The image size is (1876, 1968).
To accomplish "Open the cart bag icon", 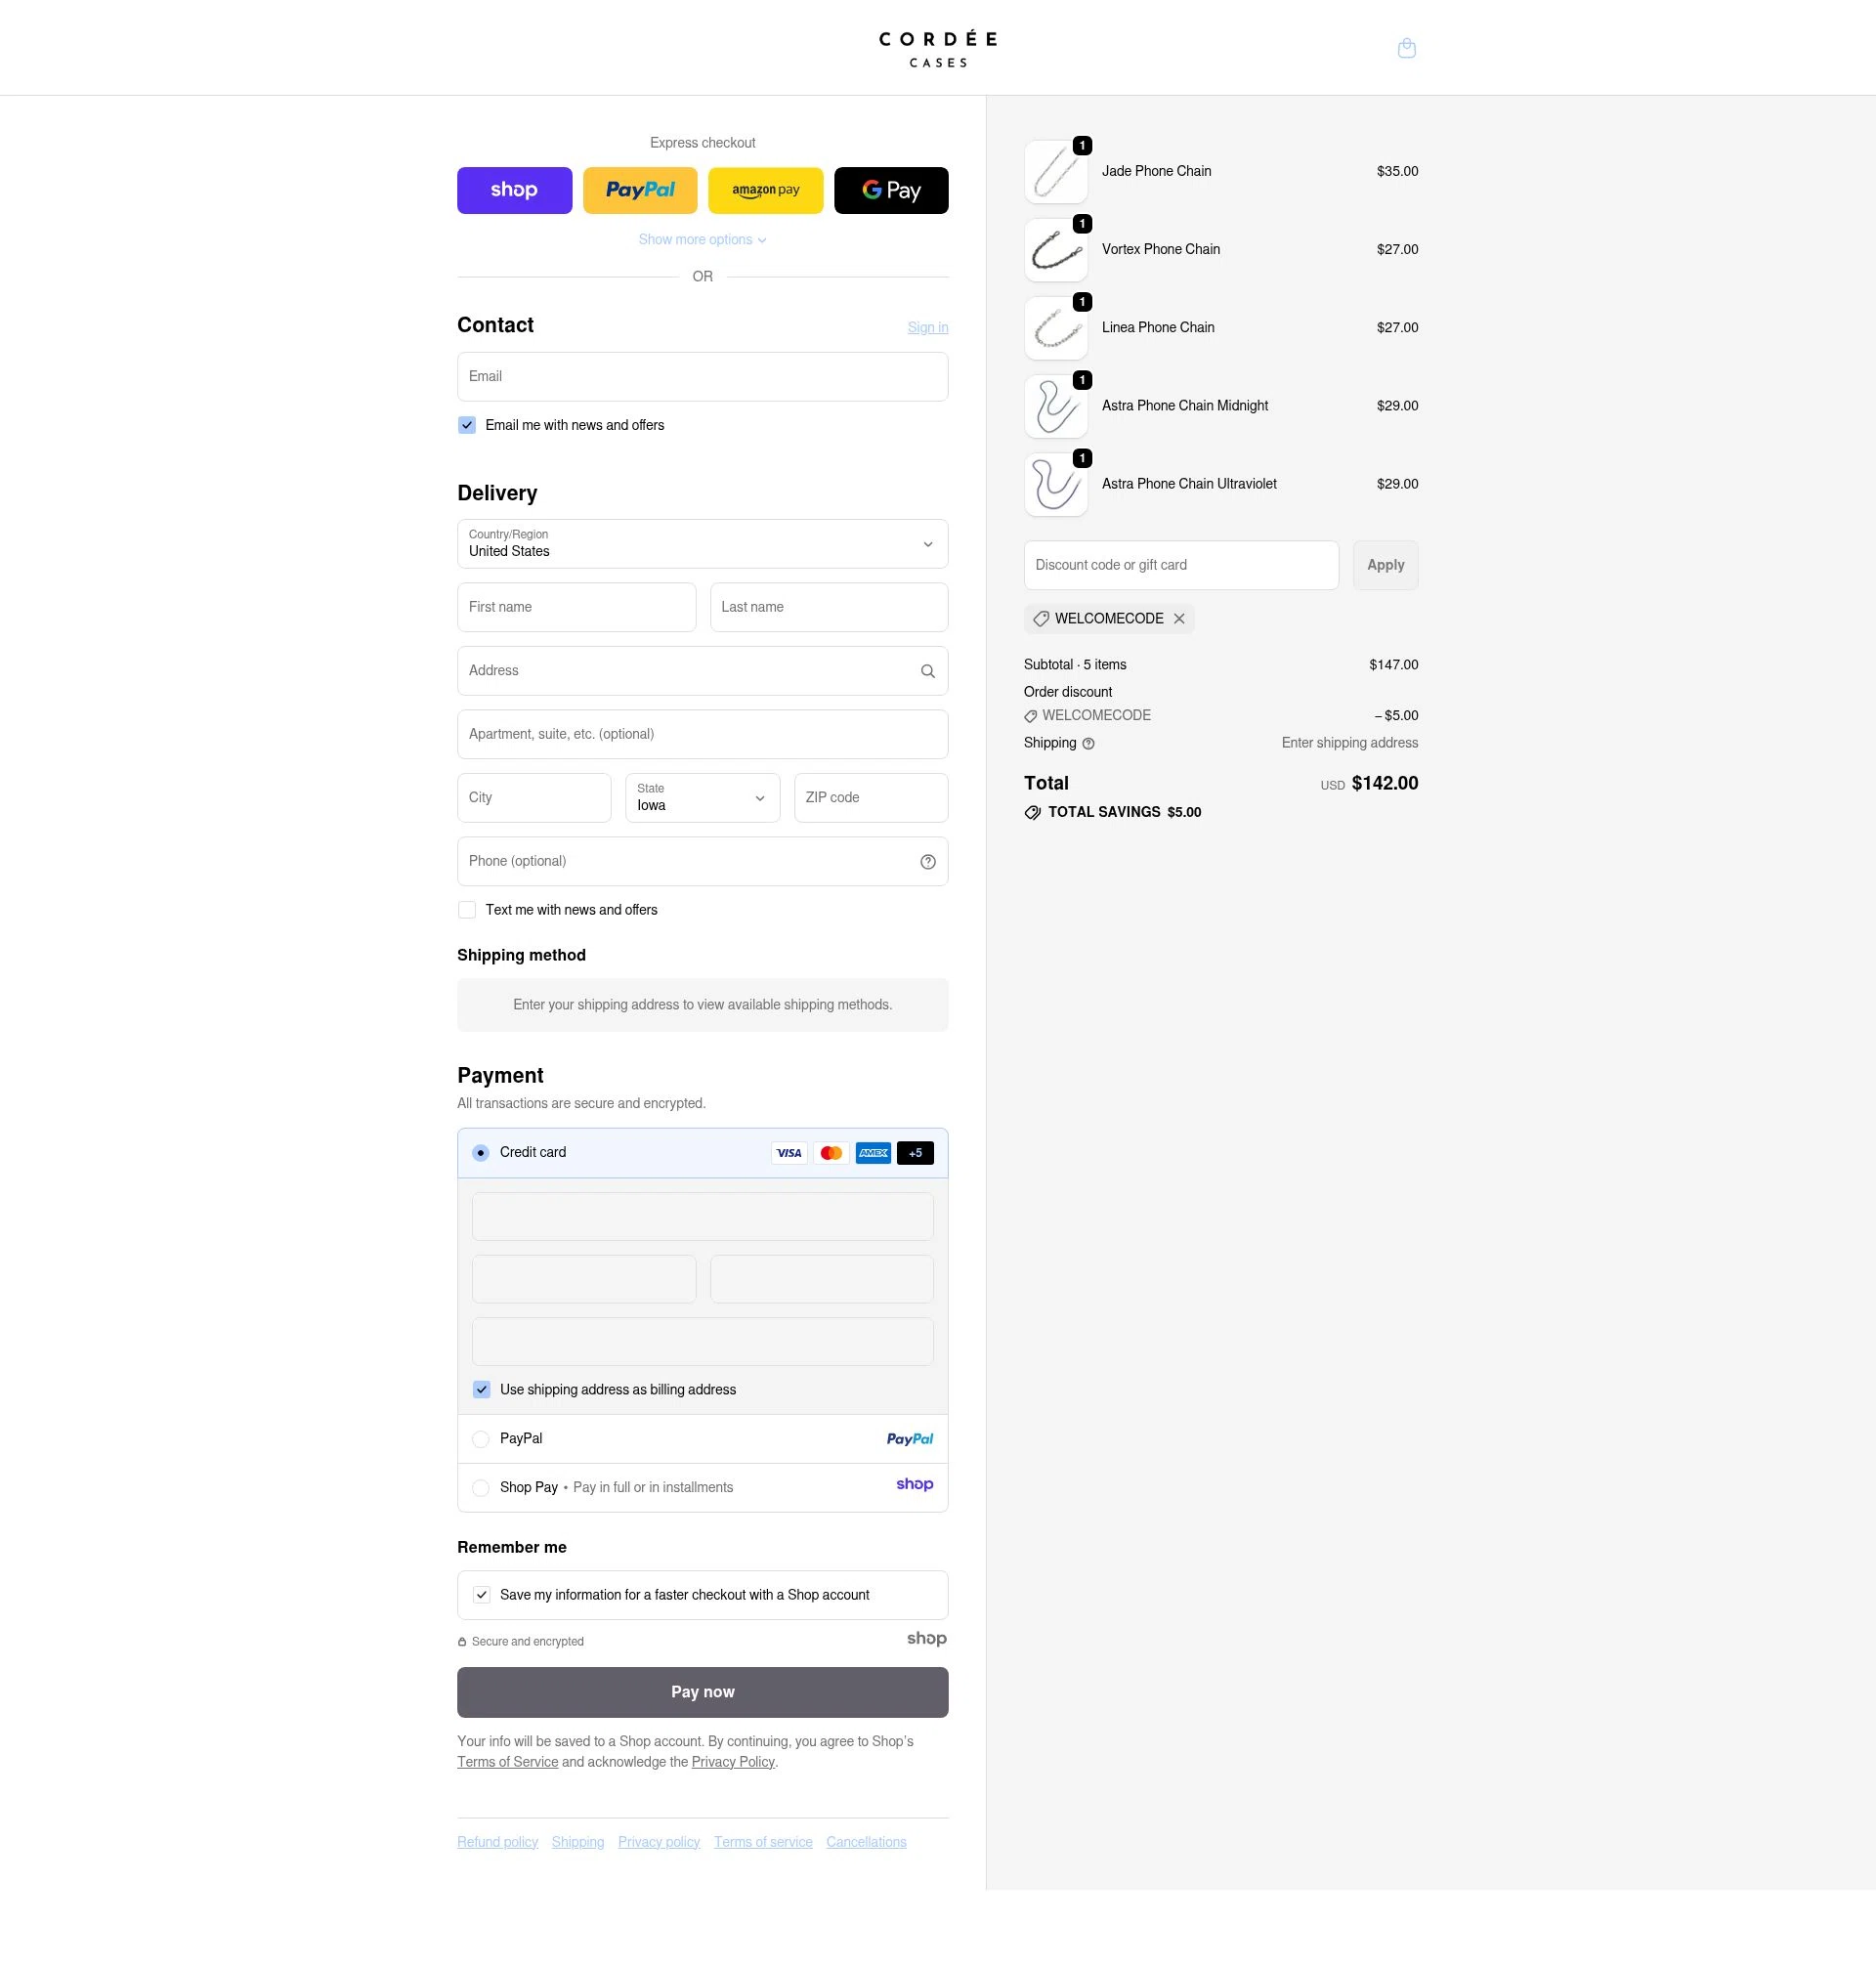I will pos(1406,47).
